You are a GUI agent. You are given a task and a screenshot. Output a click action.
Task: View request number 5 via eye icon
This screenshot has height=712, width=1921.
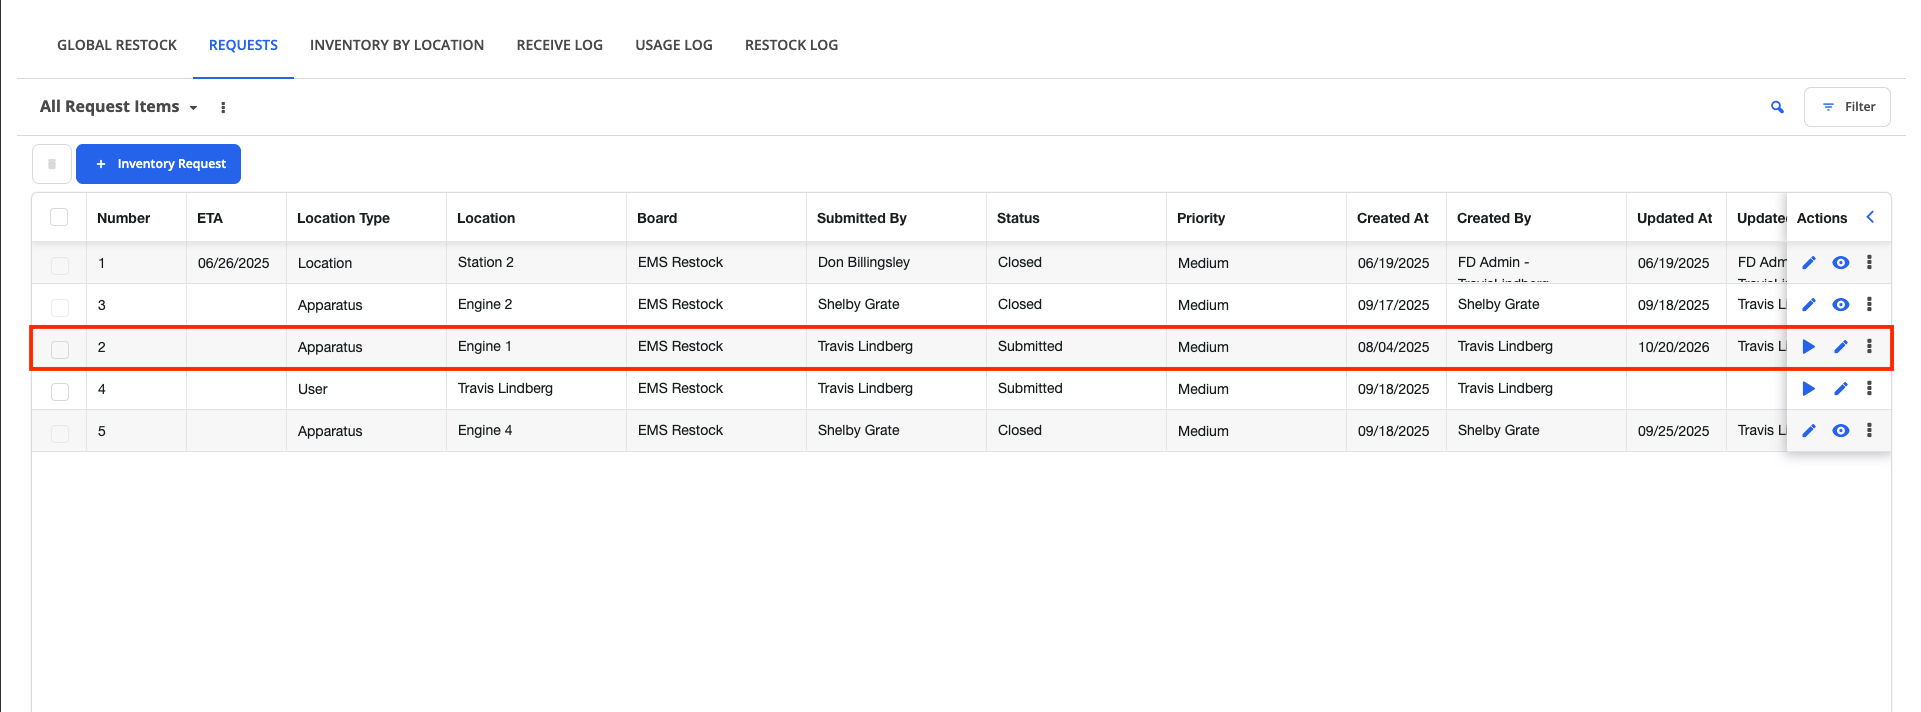pyautogui.click(x=1841, y=431)
